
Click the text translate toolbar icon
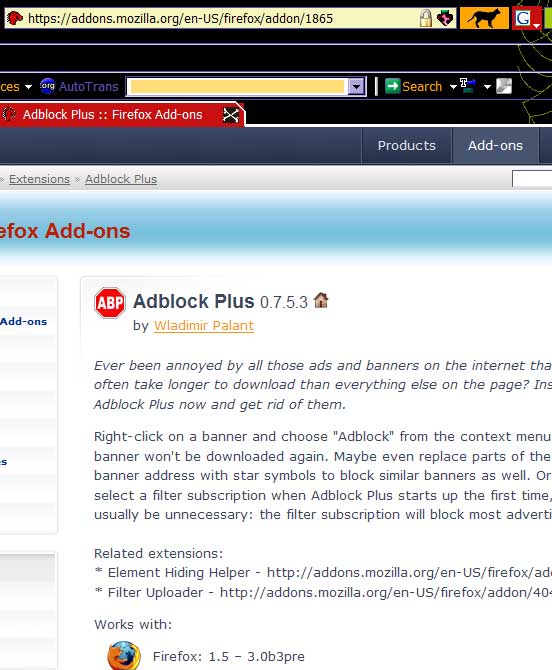[x=468, y=86]
